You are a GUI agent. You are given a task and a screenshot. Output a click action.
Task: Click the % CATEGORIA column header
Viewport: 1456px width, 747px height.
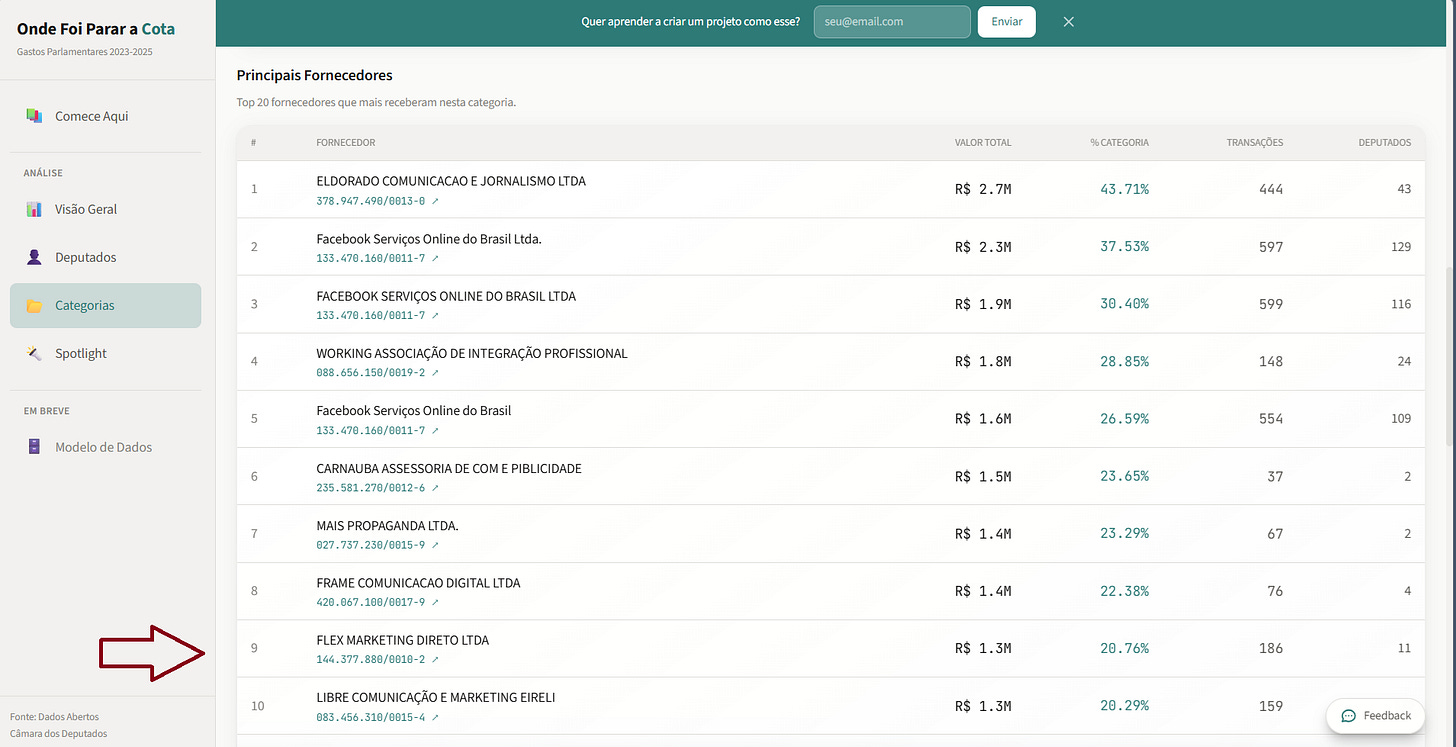[x=1119, y=143]
